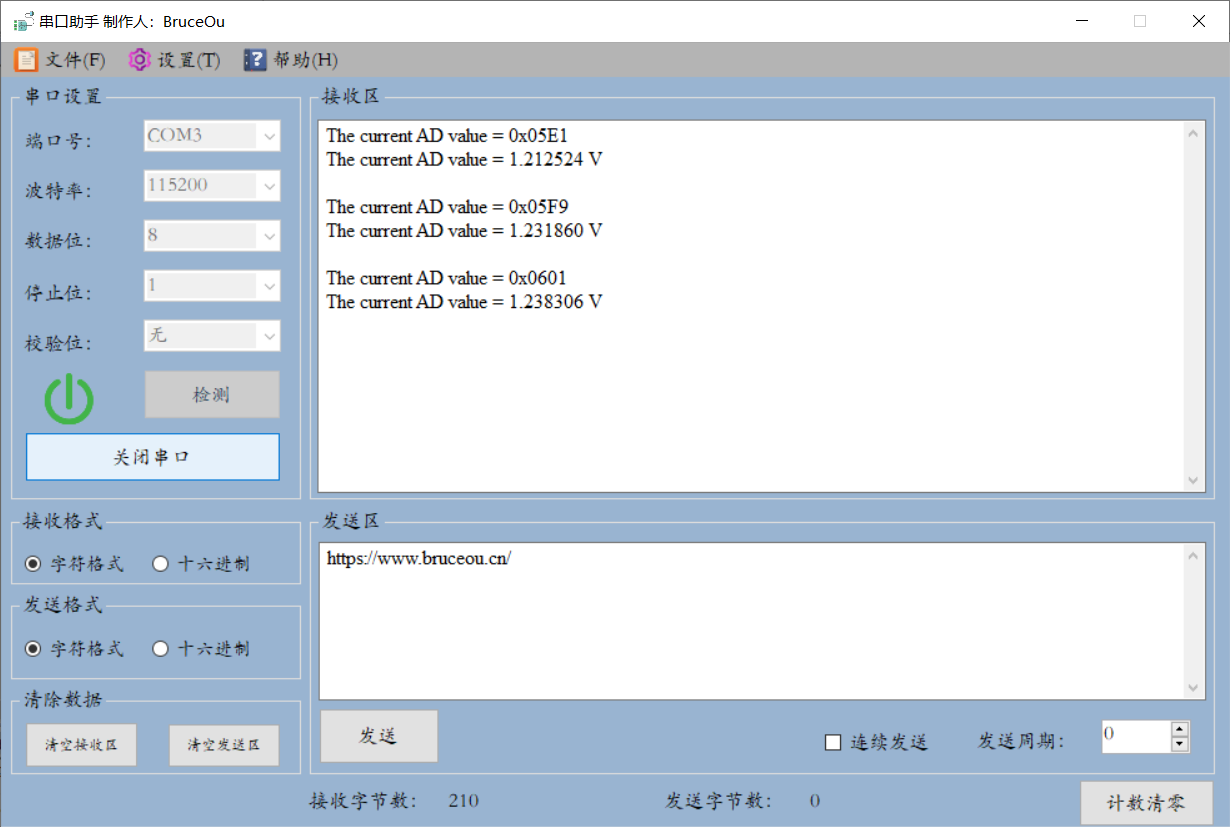Click the https://www.bruceou.cn/ text
The width and height of the screenshot is (1230, 827).
coord(419,559)
